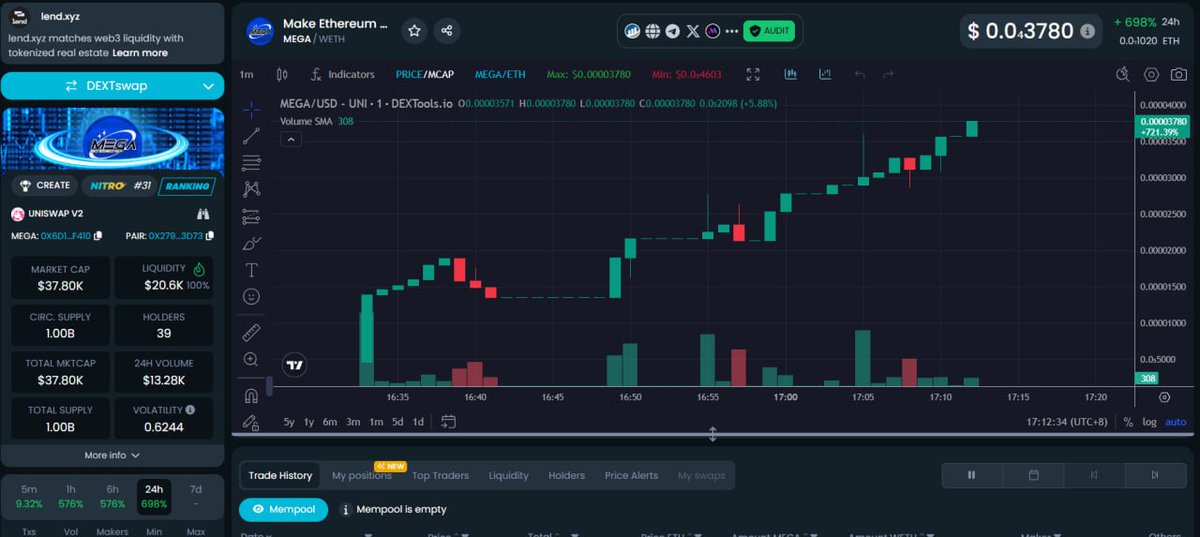This screenshot has width=1200, height=537.
Task: Select the 6h performance period
Action: click(x=112, y=496)
